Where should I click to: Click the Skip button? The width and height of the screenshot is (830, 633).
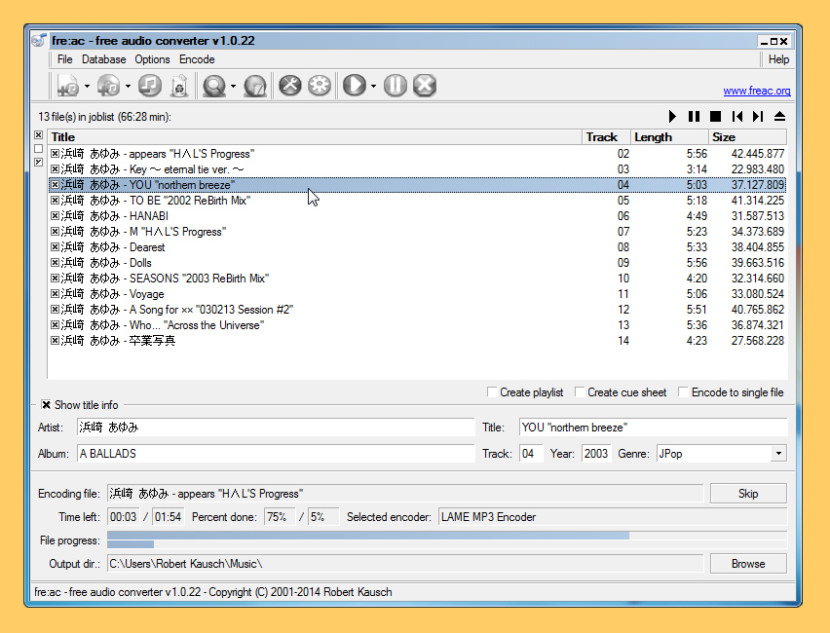[x=748, y=493]
